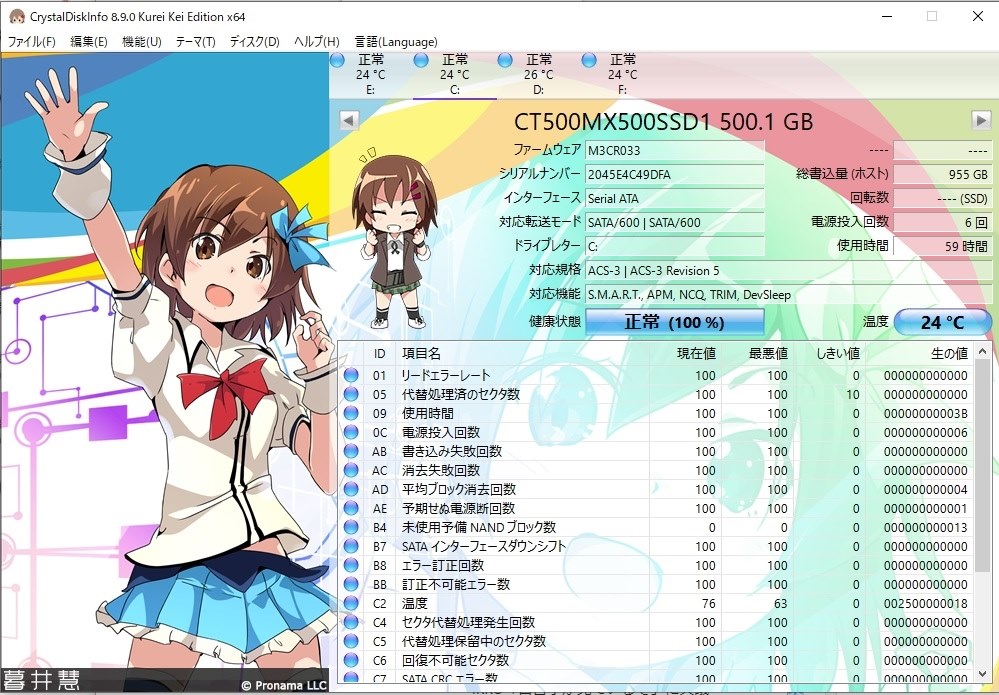The width and height of the screenshot is (999, 695).
Task: Click the ACS-3 | ACS-3 Revision 5 standard field
Action: click(x=788, y=271)
